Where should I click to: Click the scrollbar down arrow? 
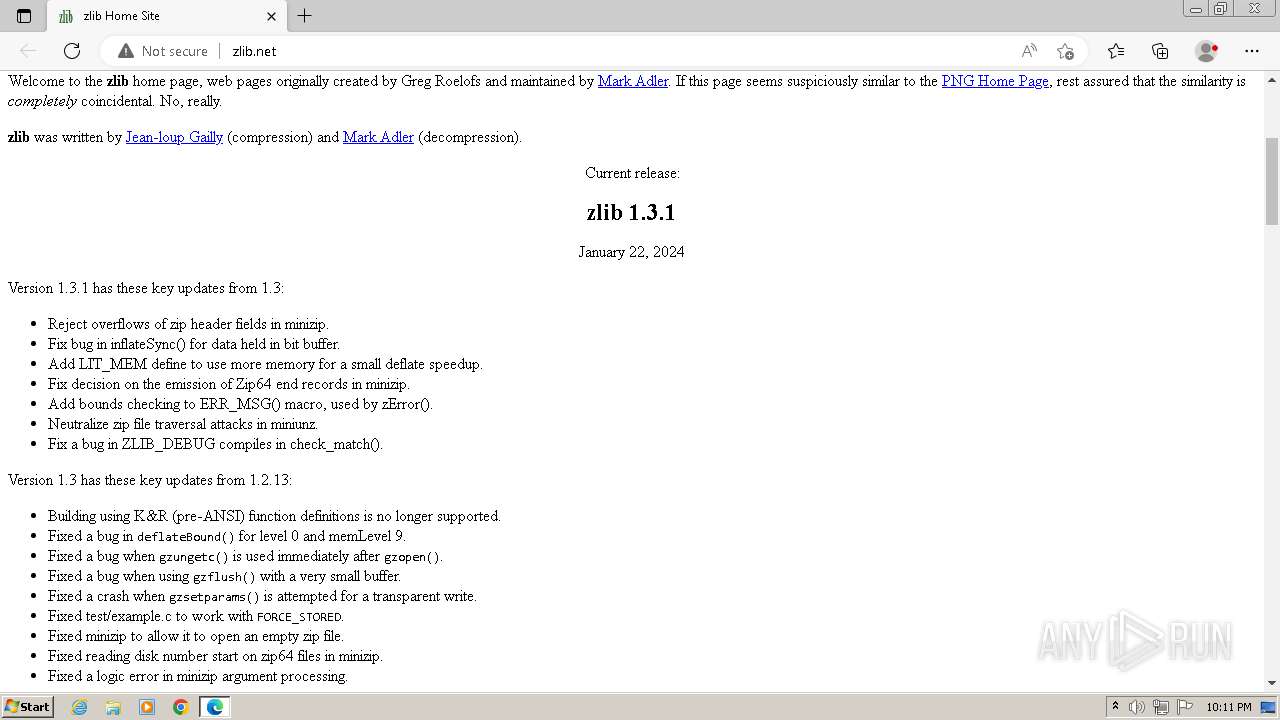click(1272, 683)
